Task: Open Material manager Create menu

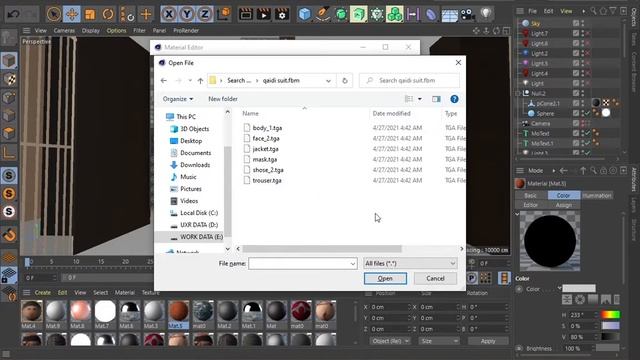Action: [x=42, y=292]
